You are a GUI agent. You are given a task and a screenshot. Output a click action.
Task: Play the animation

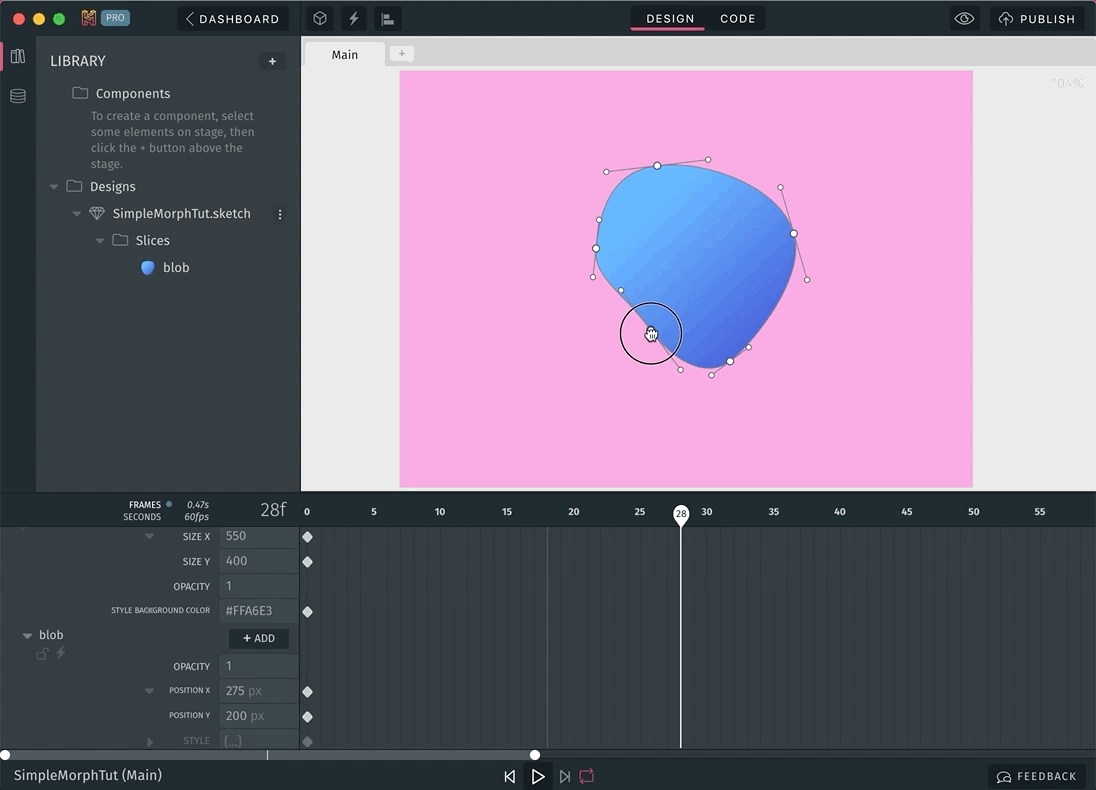(x=538, y=777)
